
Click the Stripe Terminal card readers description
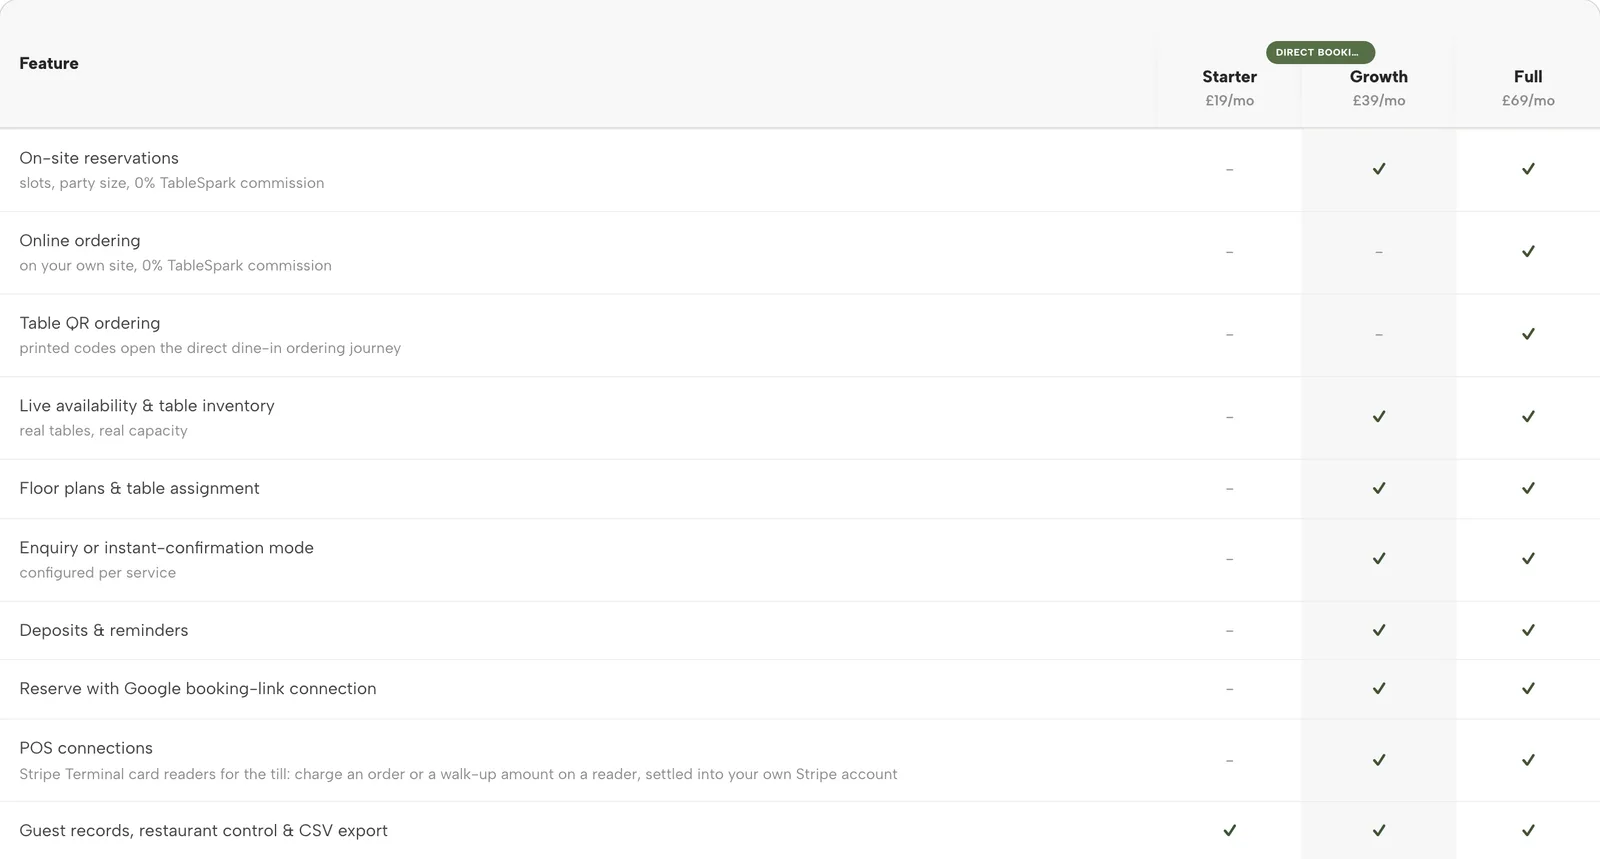458,774
